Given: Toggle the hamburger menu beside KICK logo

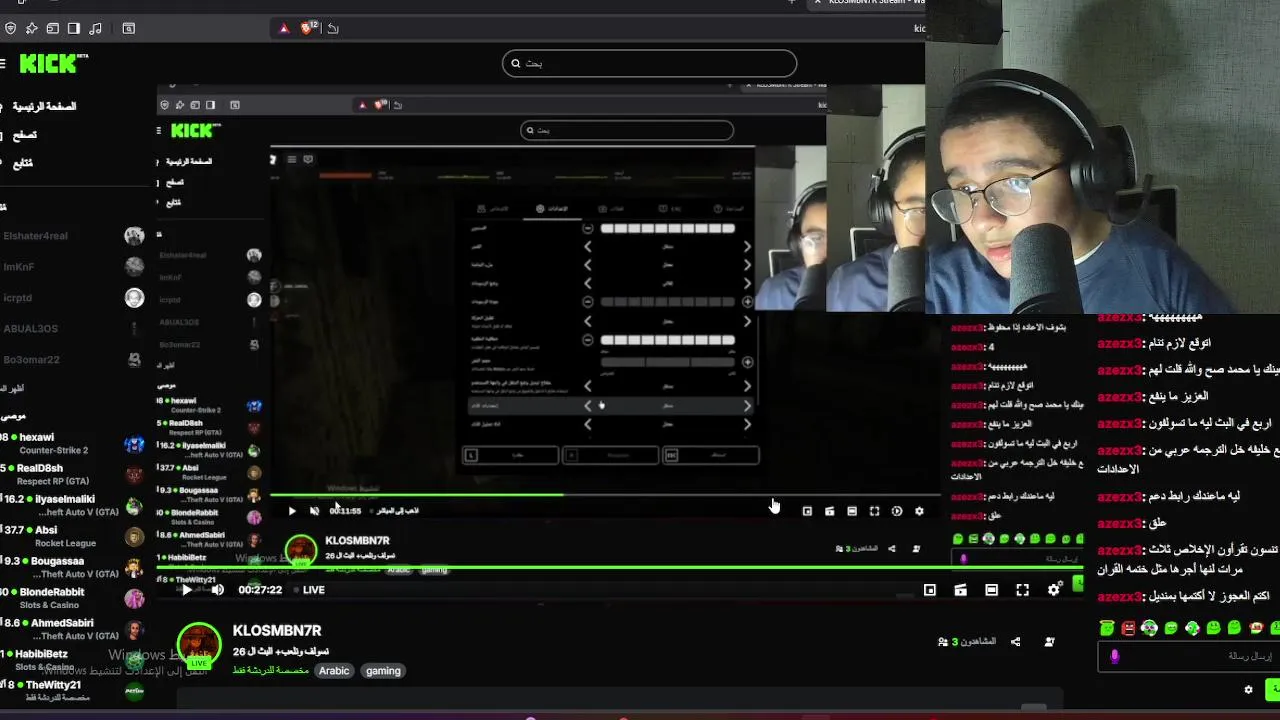Looking at the screenshot, I should (x=3, y=64).
